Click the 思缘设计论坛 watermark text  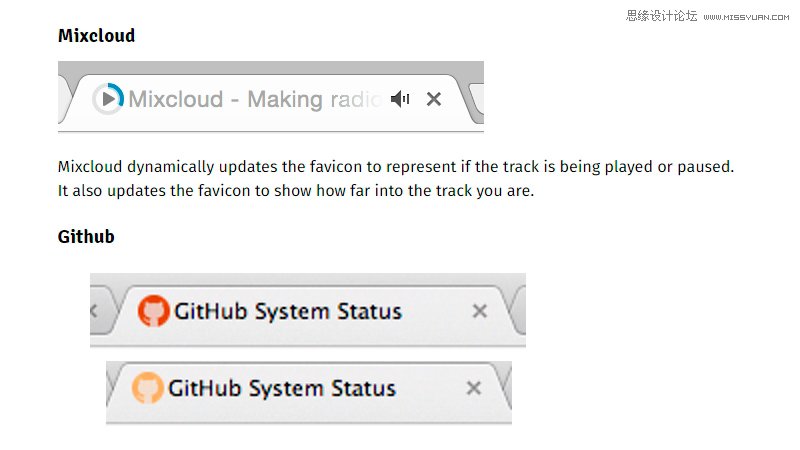[x=661, y=16]
